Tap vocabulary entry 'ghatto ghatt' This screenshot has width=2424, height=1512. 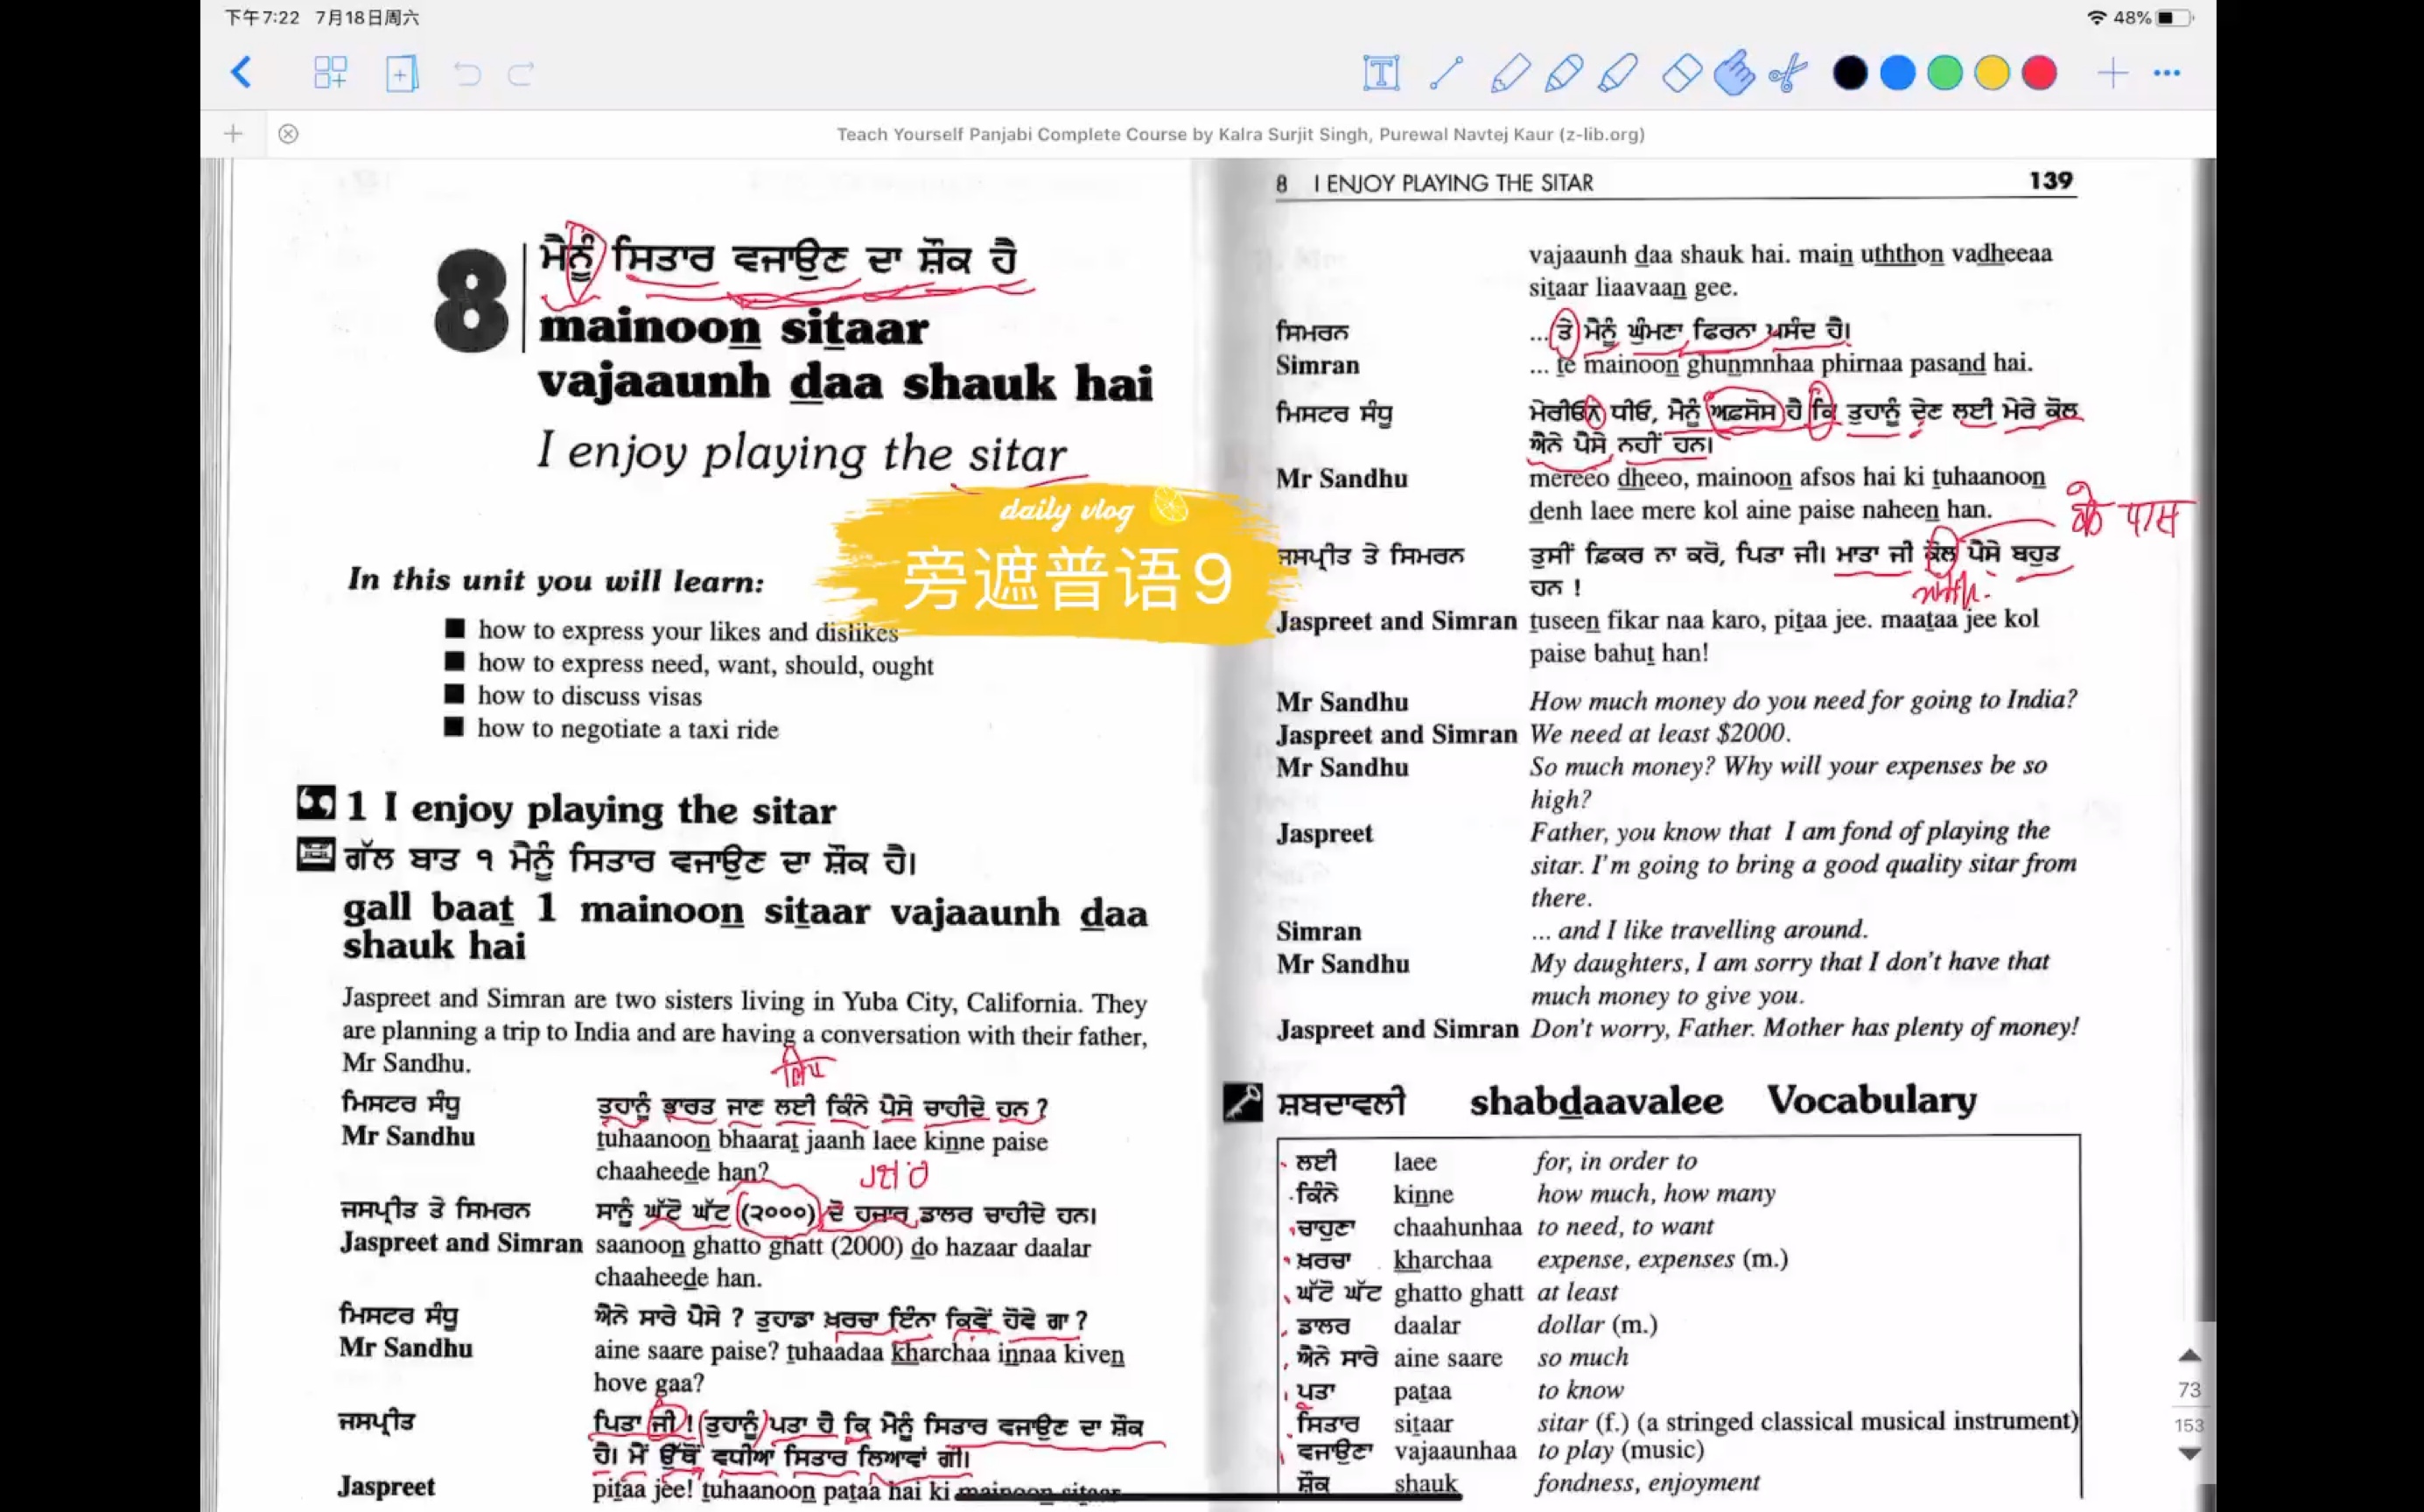(x=1458, y=1293)
